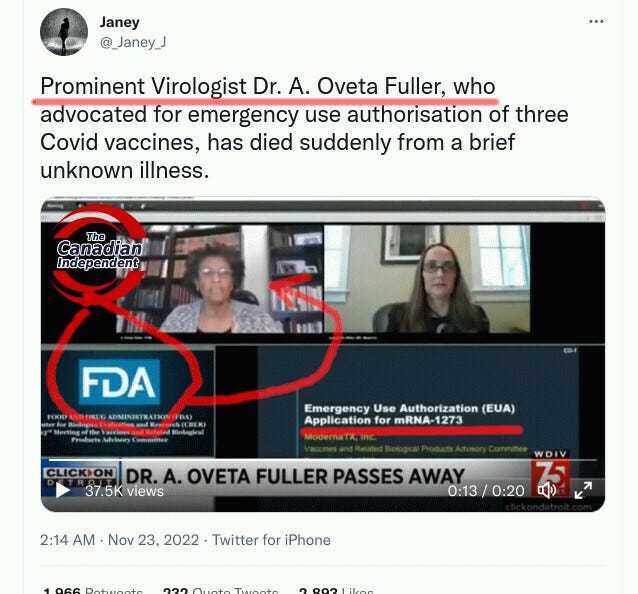Click the 2:14 AM Nov 23, 2022 timestamp
The width and height of the screenshot is (638, 594).
point(119,540)
